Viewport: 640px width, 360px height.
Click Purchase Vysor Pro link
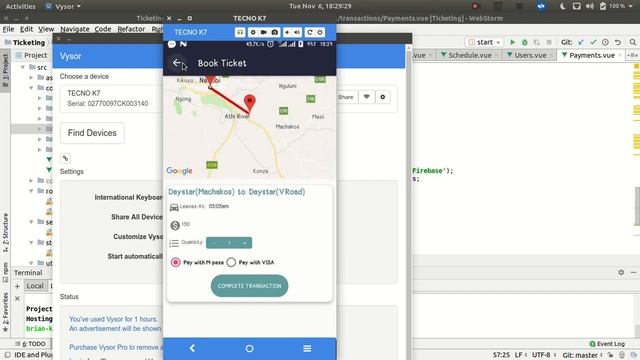coord(116,347)
